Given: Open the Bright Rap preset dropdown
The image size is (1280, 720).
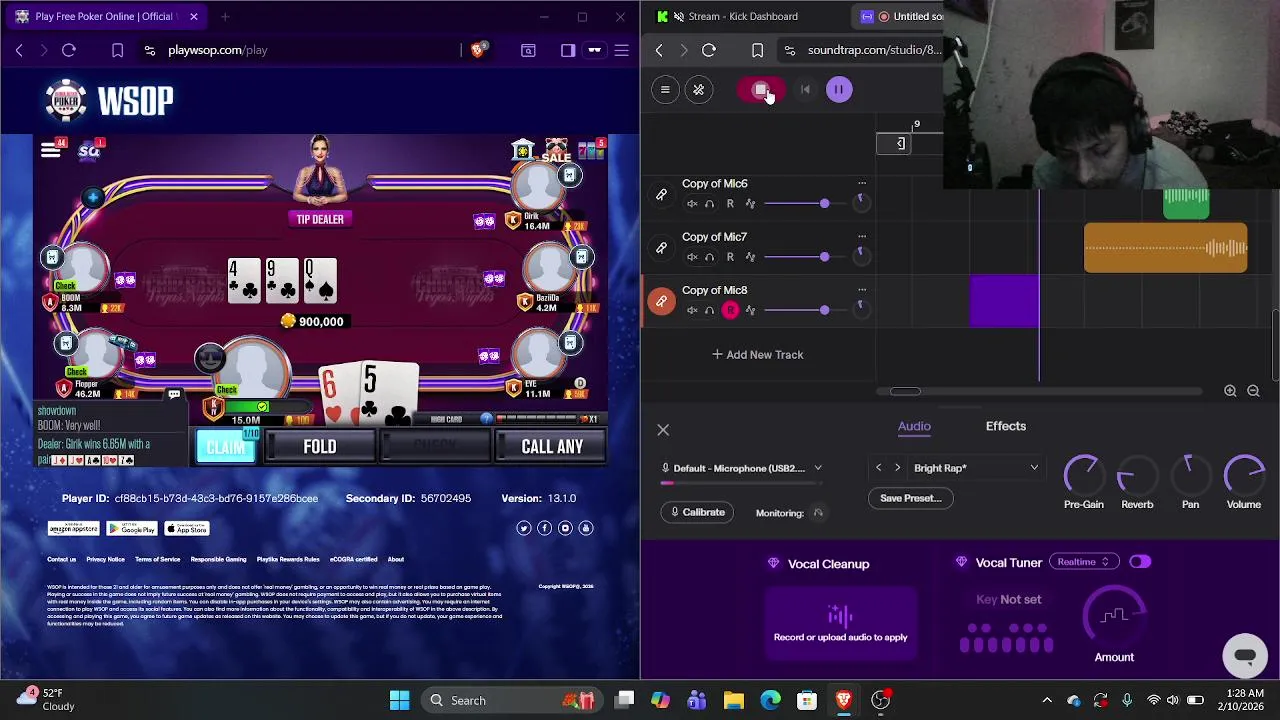Looking at the screenshot, I should [x=976, y=468].
